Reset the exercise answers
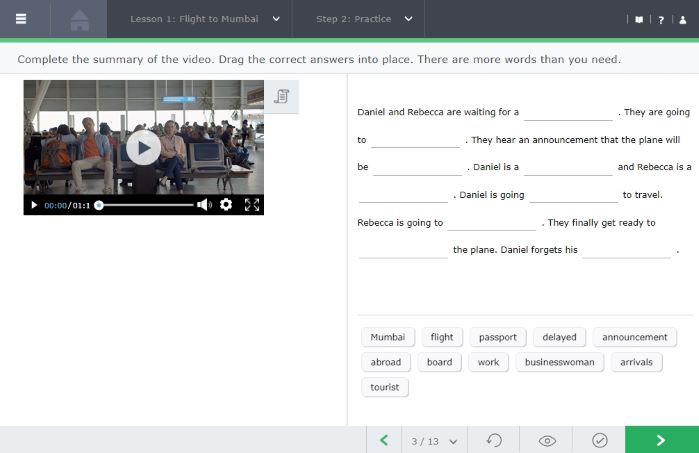 pyautogui.click(x=494, y=440)
